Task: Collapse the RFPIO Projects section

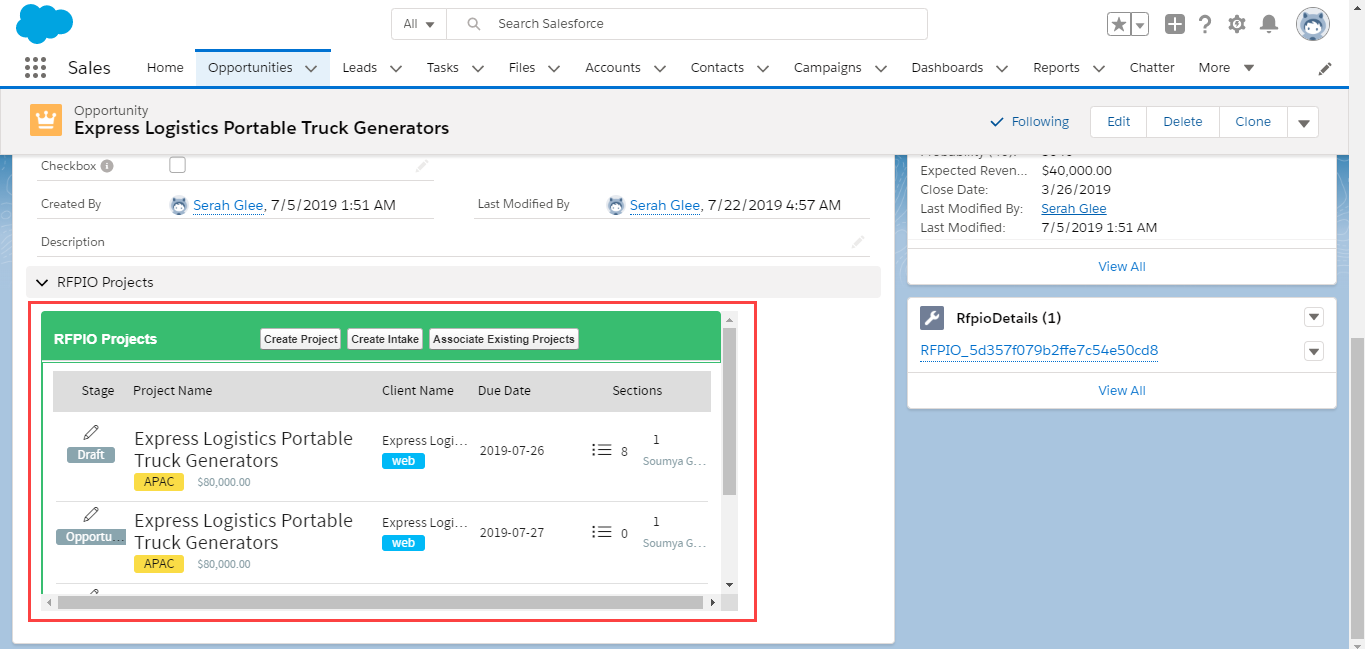Action: [43, 282]
